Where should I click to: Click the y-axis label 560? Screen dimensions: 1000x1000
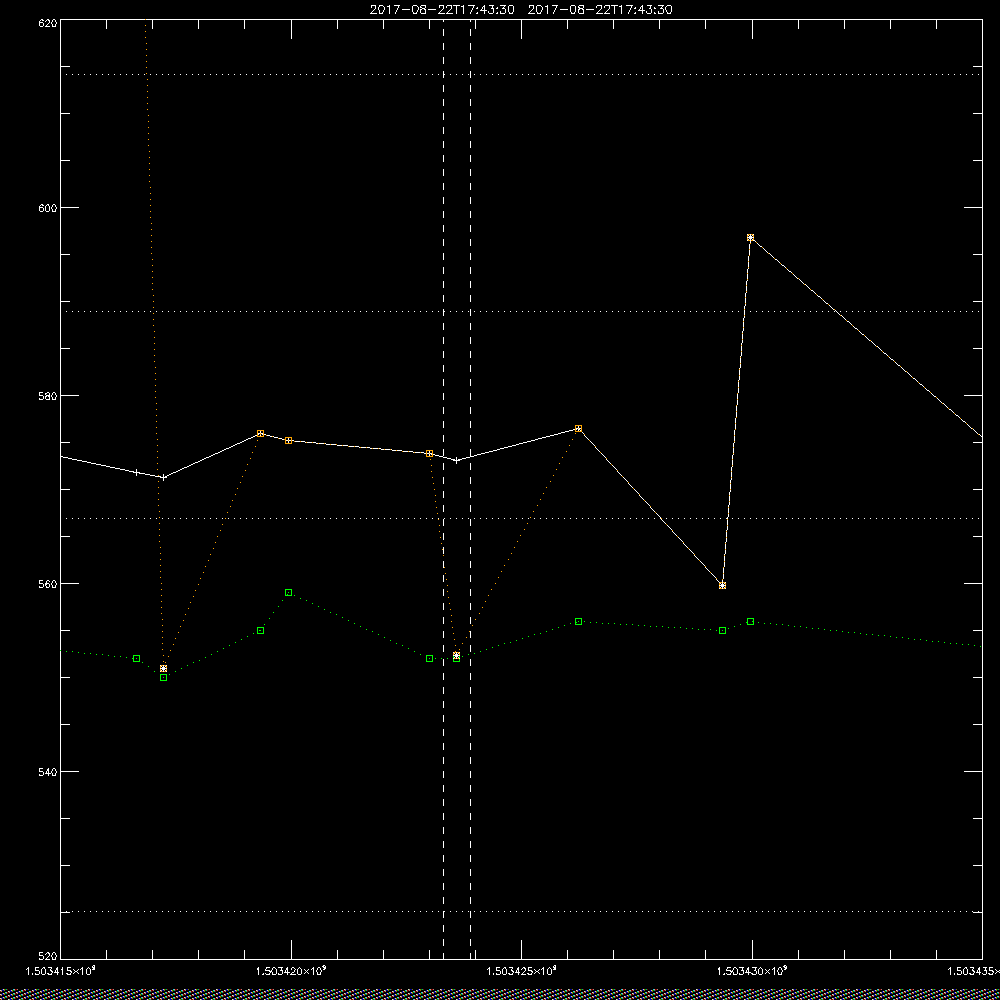[x=48, y=584]
